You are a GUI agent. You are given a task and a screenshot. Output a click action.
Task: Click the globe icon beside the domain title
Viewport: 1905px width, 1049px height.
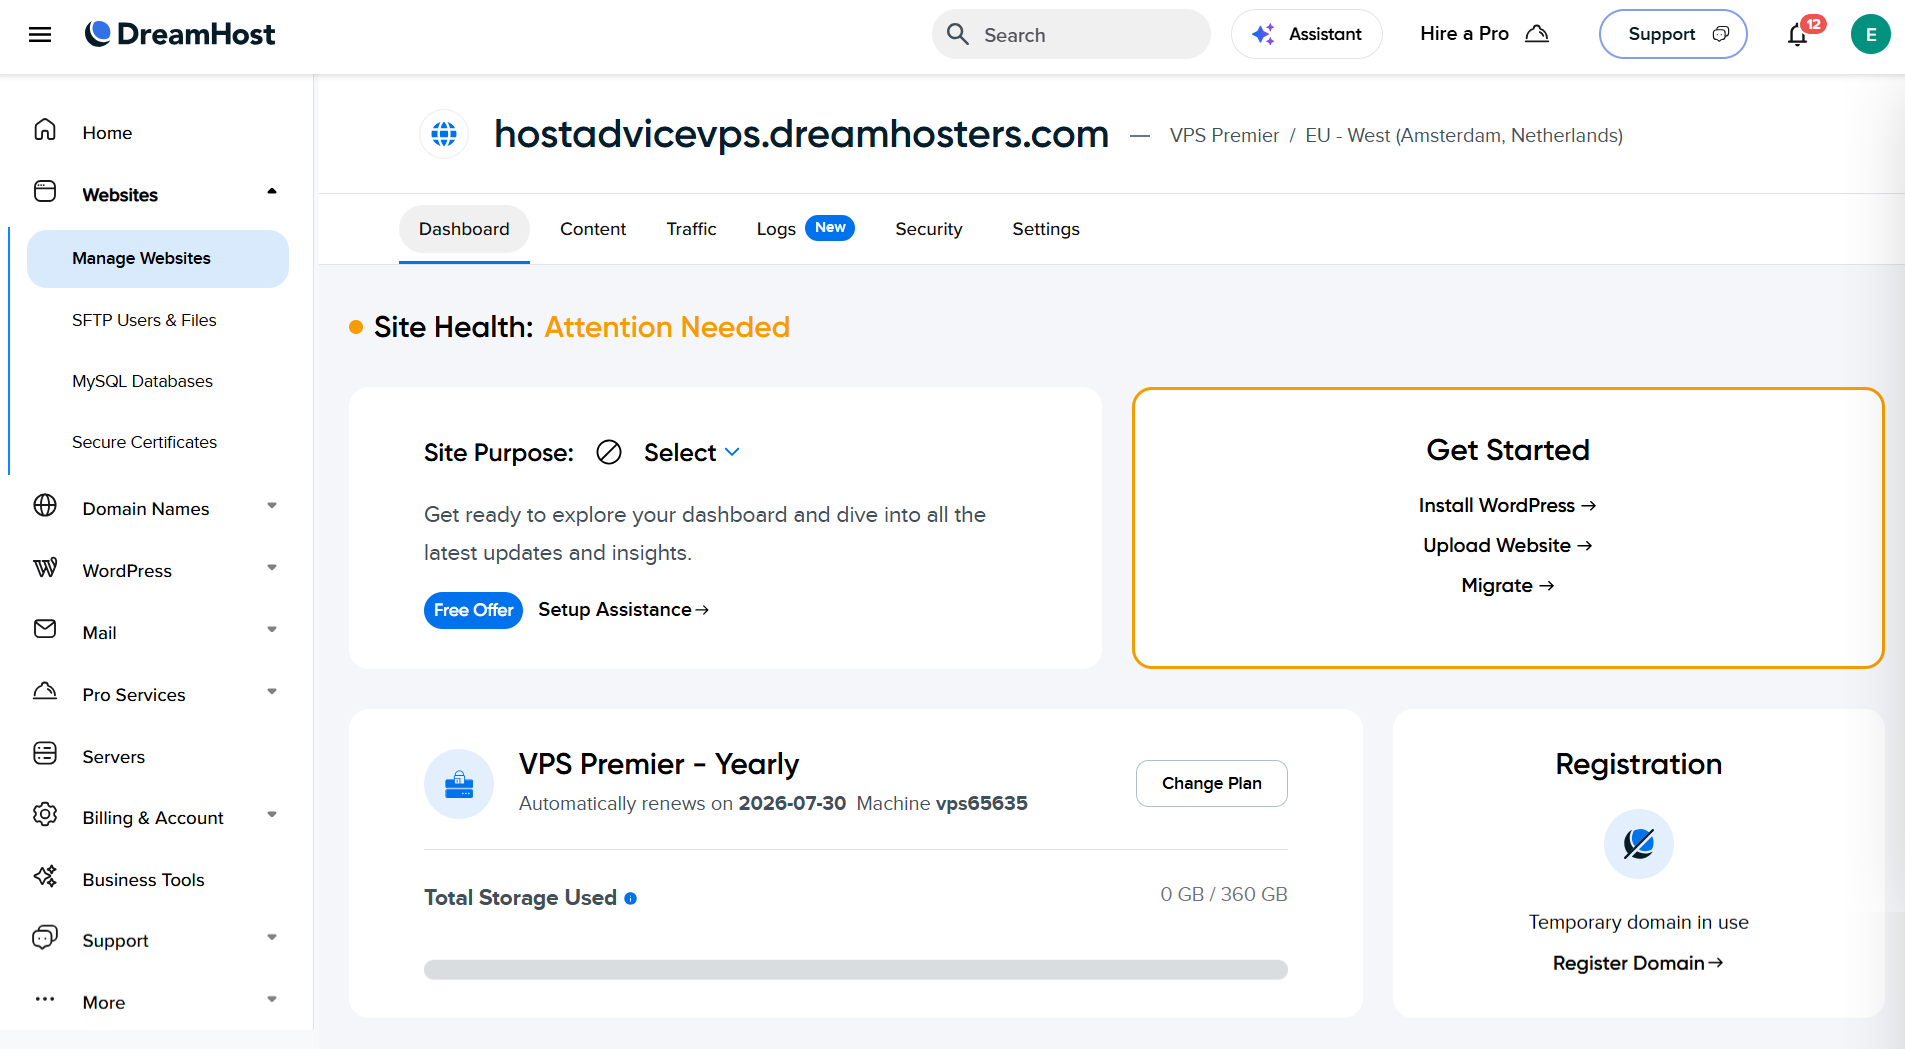click(444, 133)
